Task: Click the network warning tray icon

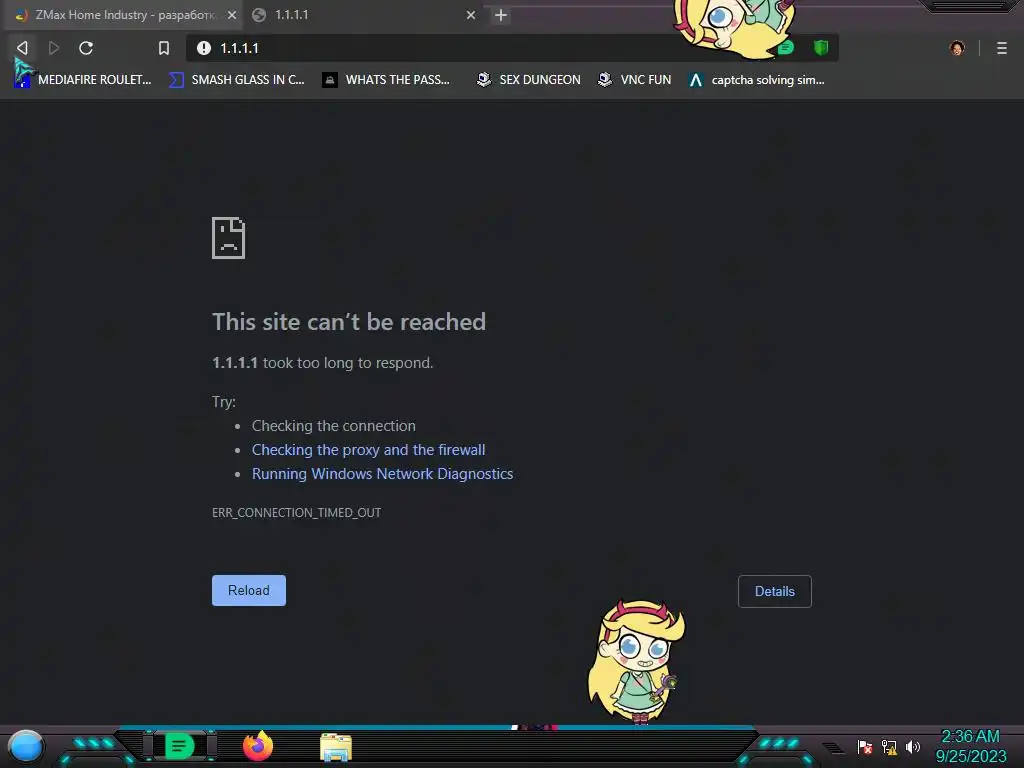Action: pyautogui.click(x=889, y=747)
